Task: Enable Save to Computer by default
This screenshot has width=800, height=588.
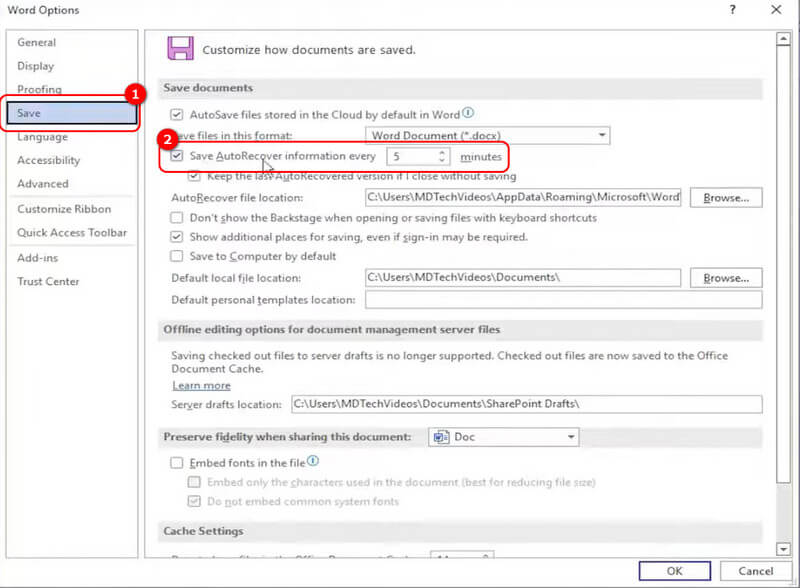Action: 177,256
